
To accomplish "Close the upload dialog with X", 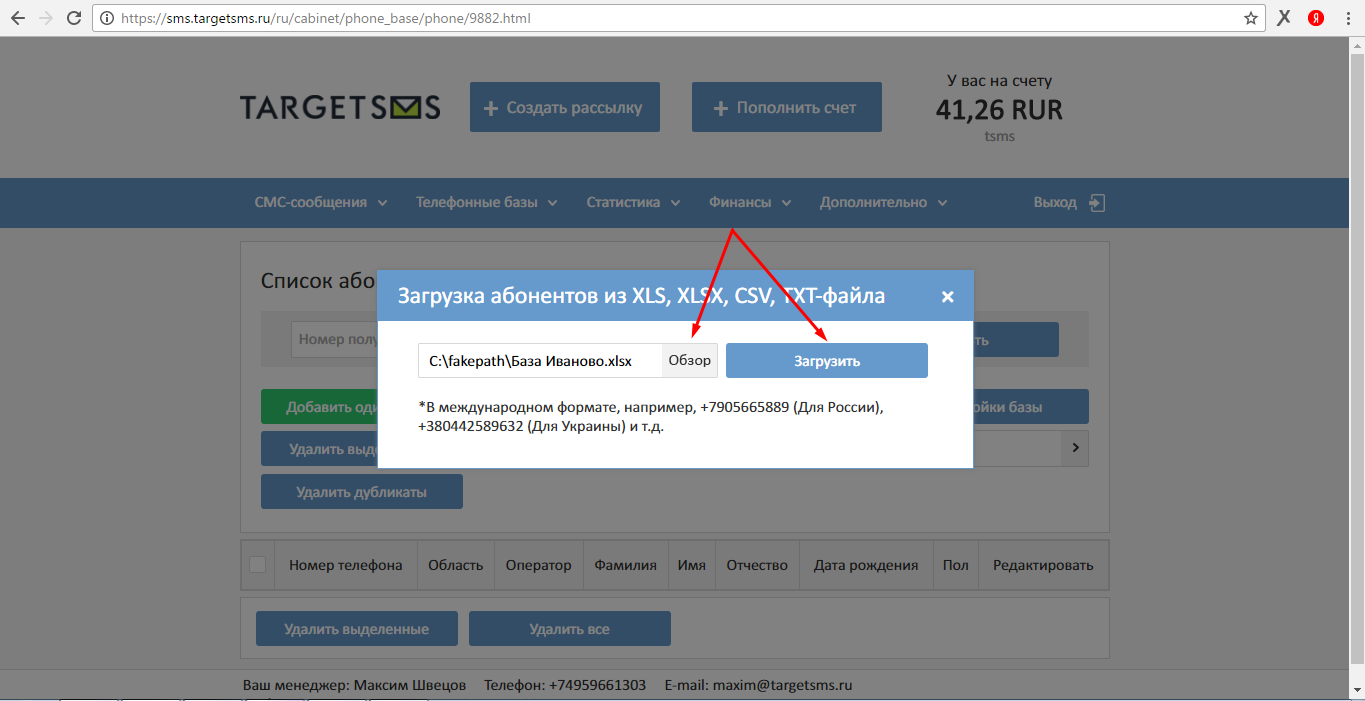I will tap(948, 296).
